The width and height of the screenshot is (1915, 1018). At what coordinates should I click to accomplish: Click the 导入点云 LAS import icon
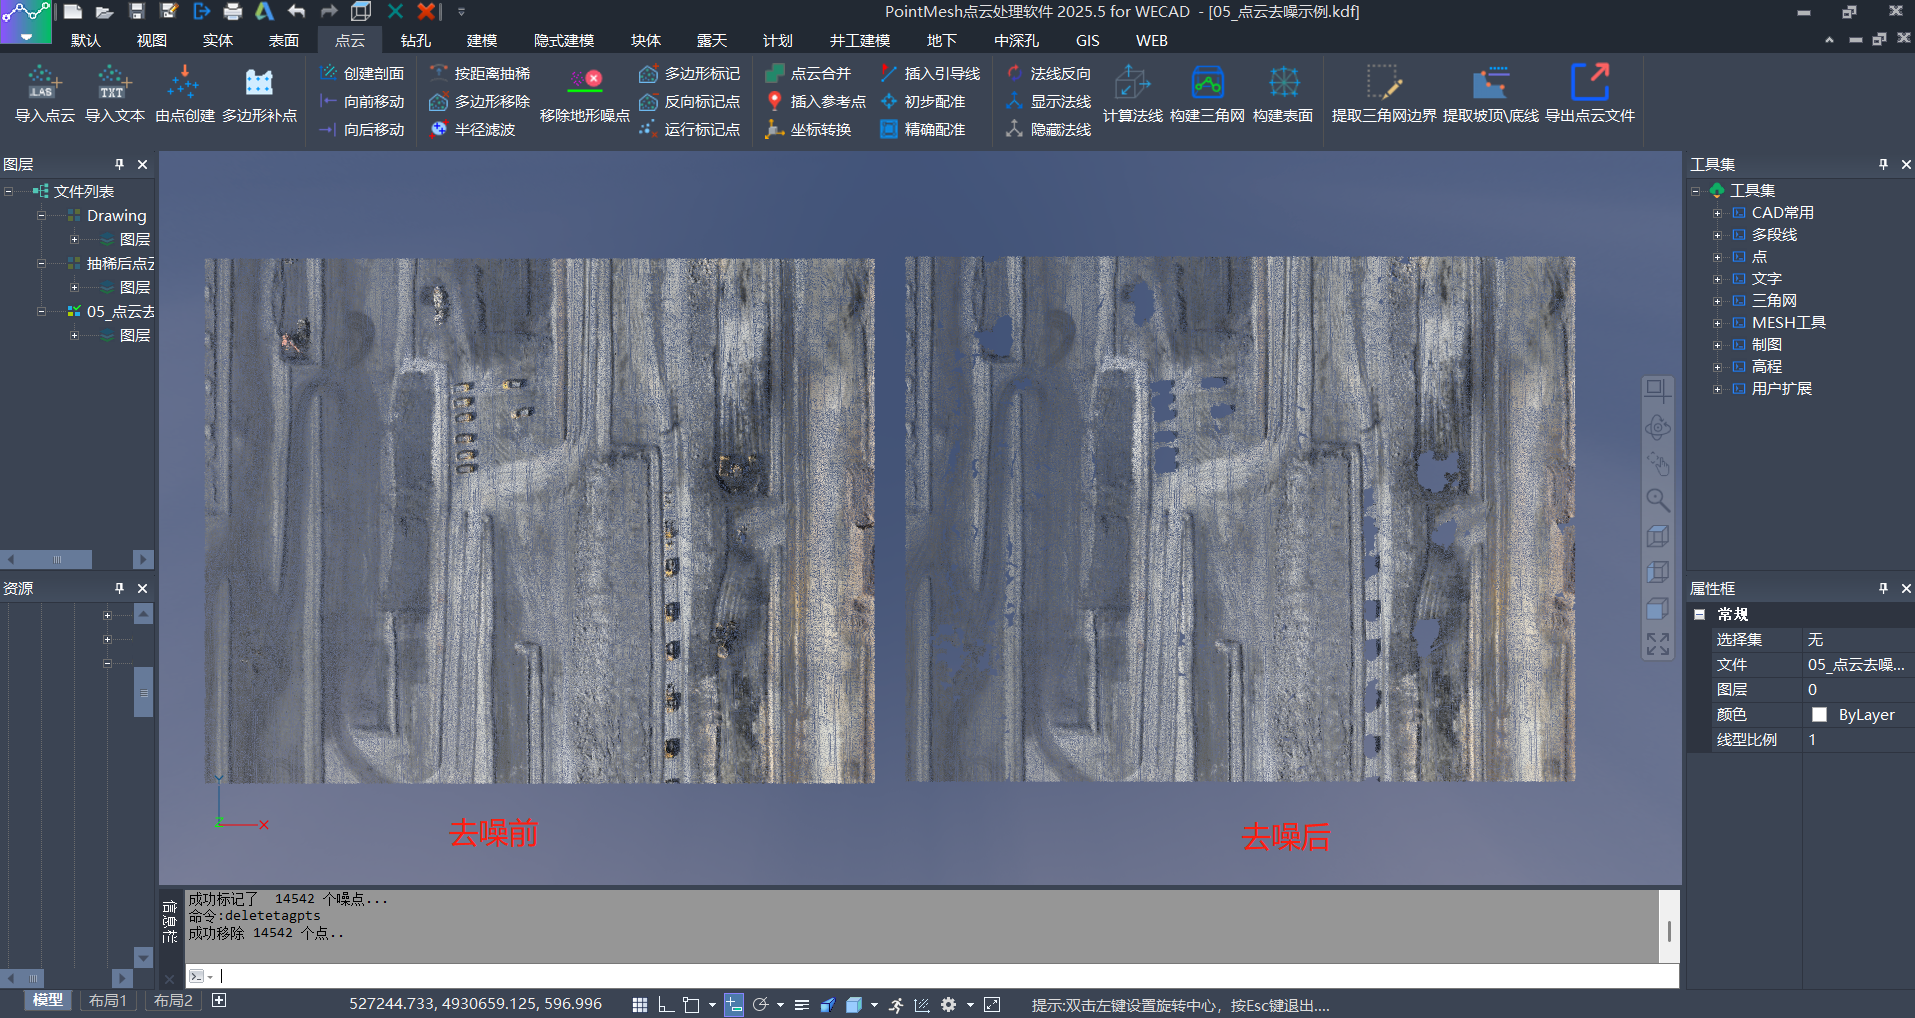coord(44,84)
